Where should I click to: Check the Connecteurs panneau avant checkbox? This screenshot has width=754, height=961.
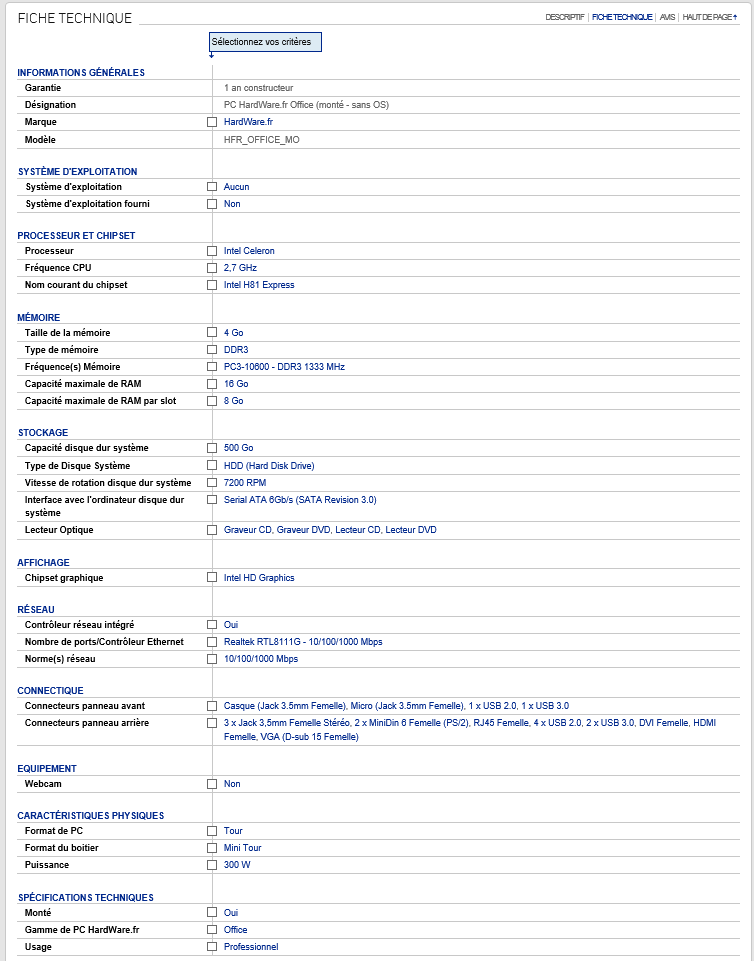click(x=212, y=706)
